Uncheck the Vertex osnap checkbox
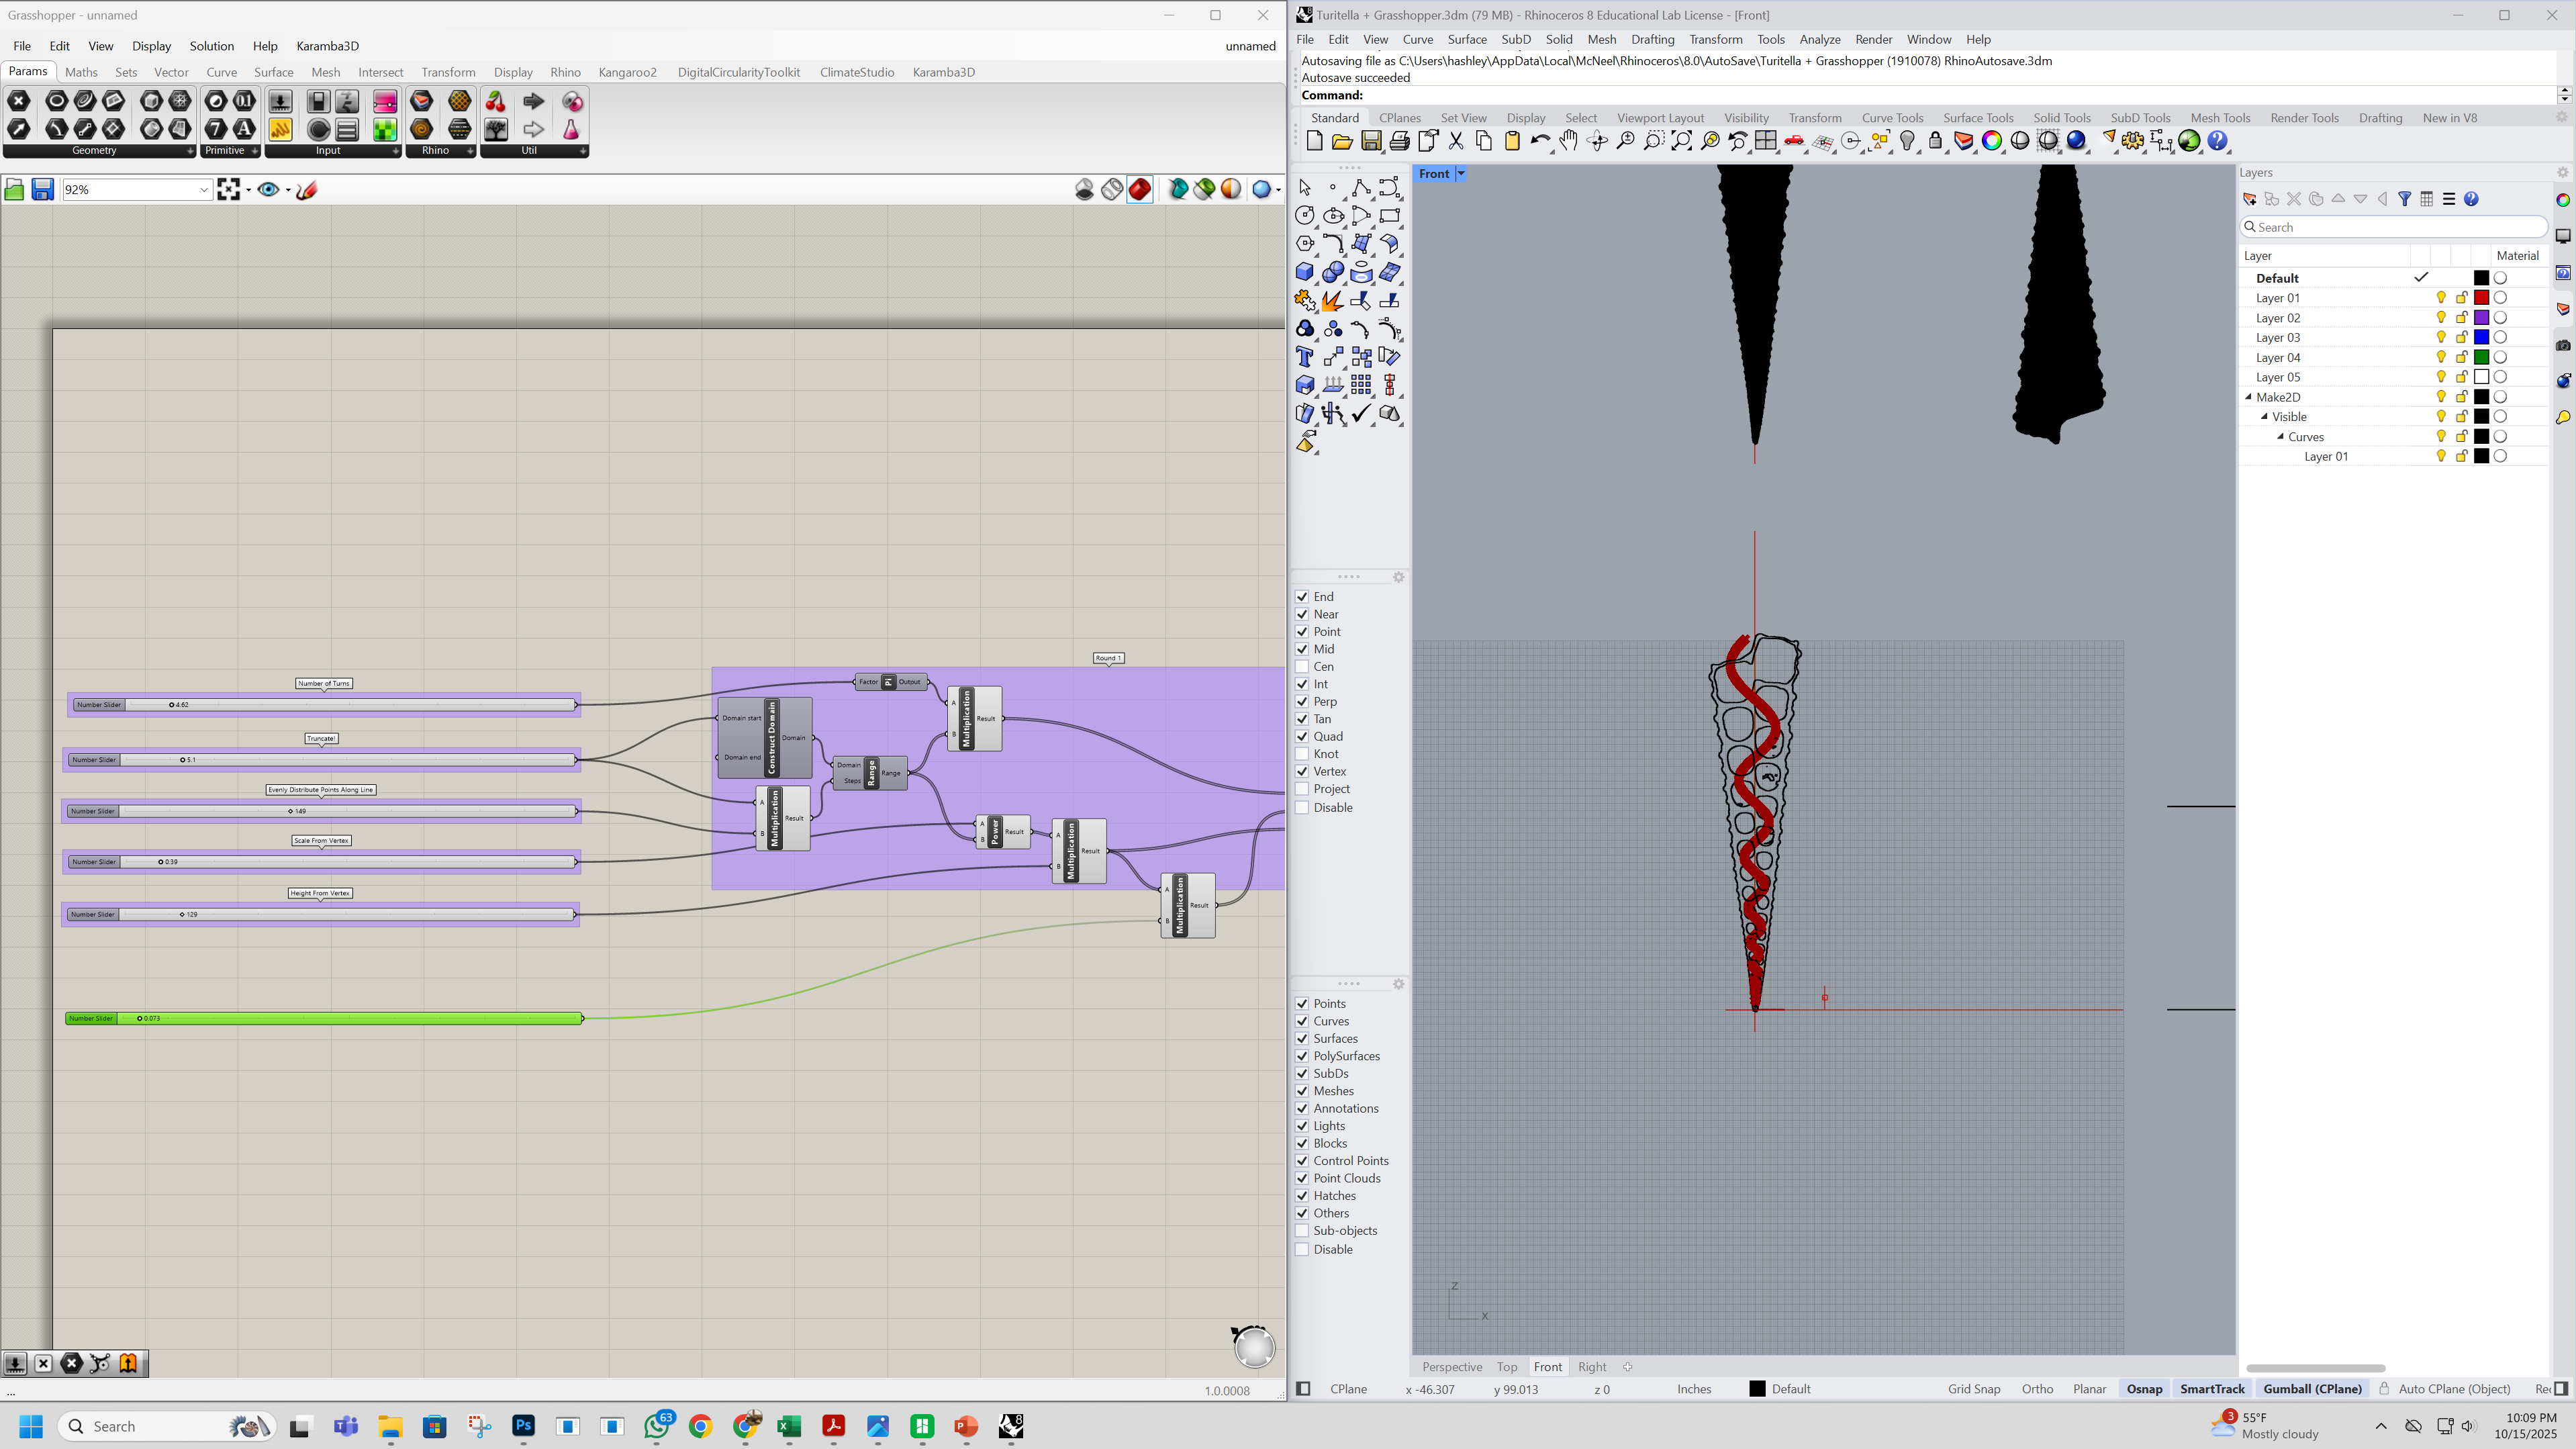The width and height of the screenshot is (2576, 1449). (x=1302, y=771)
